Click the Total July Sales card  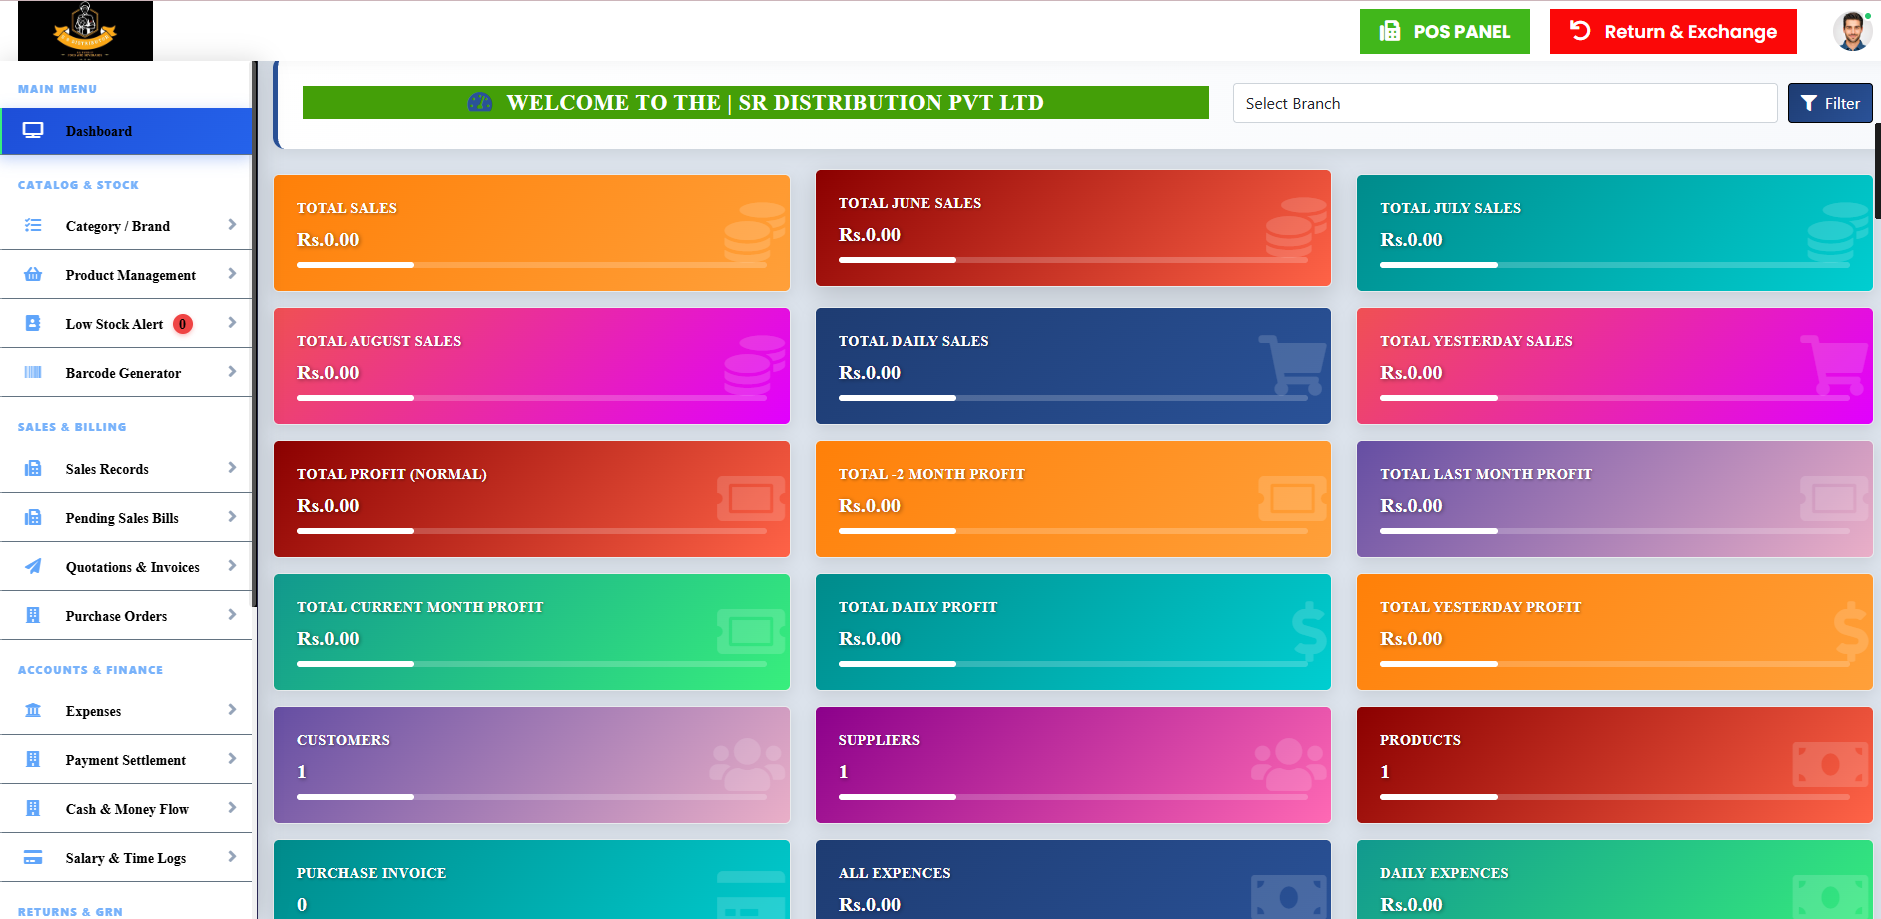(x=1614, y=233)
